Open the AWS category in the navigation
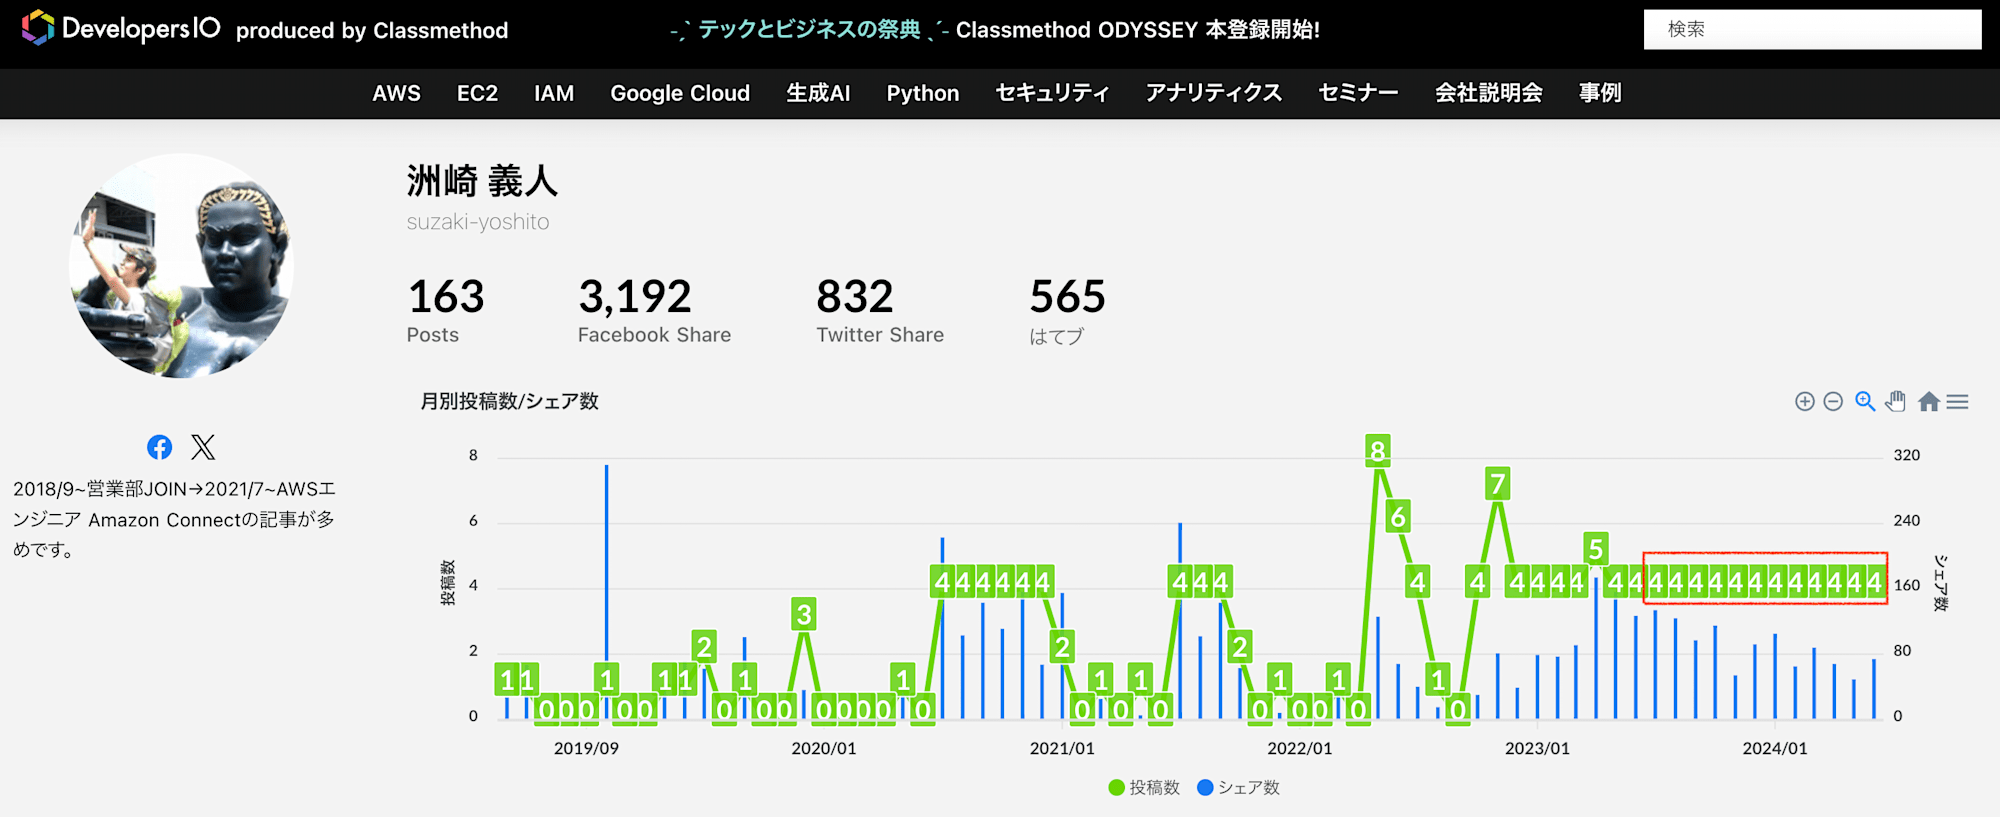 click(x=397, y=93)
